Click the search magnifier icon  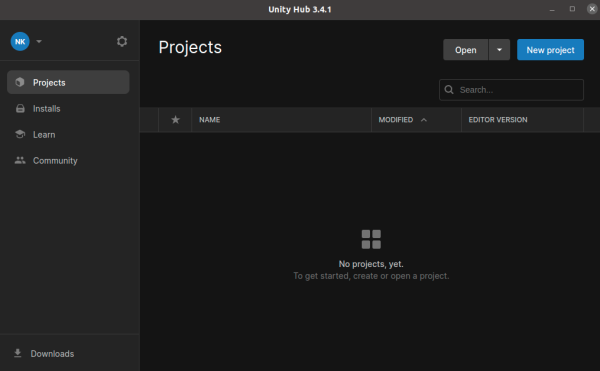449,90
